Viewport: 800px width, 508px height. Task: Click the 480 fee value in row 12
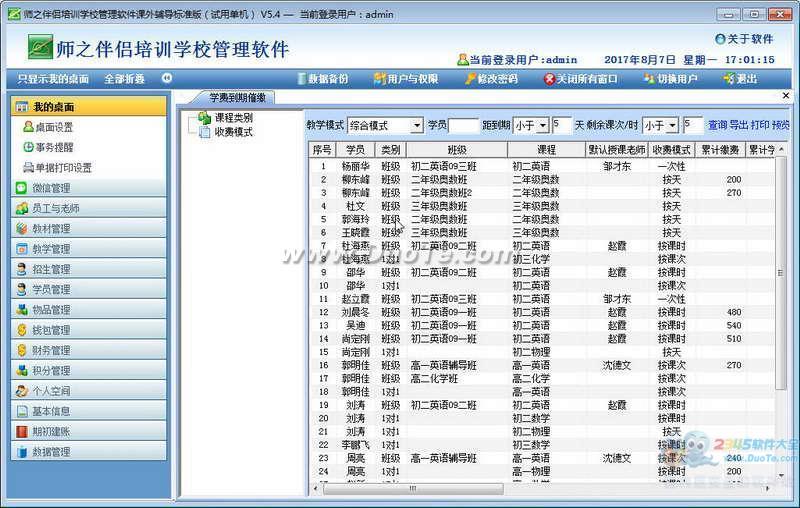[x=734, y=312]
